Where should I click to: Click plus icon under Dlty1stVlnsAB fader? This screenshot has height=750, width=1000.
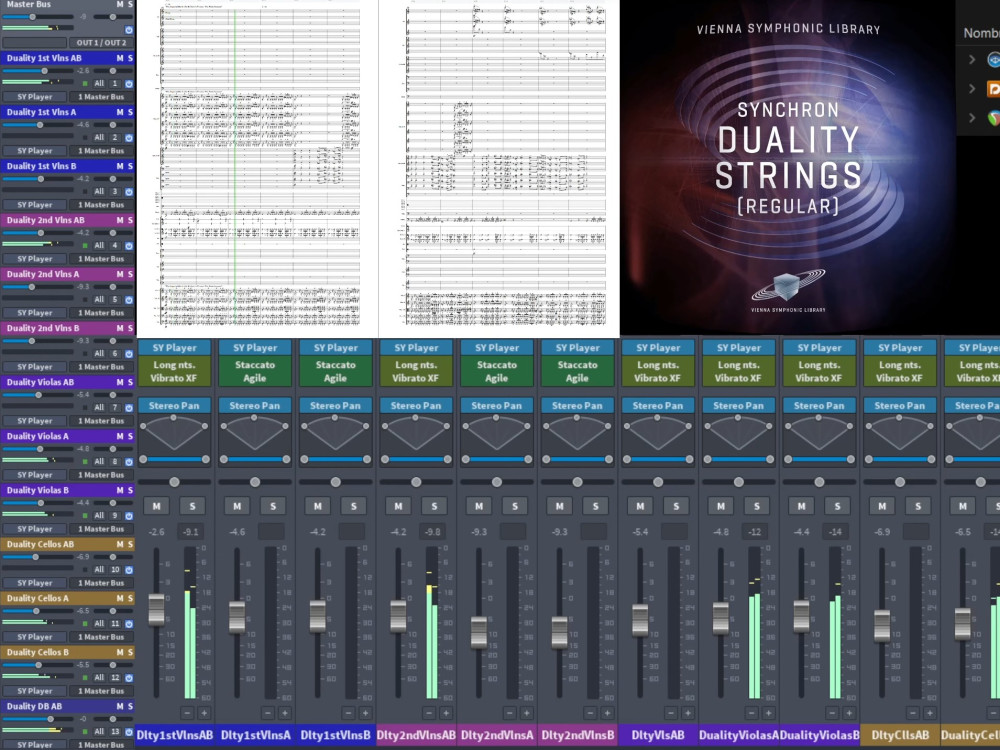204,713
